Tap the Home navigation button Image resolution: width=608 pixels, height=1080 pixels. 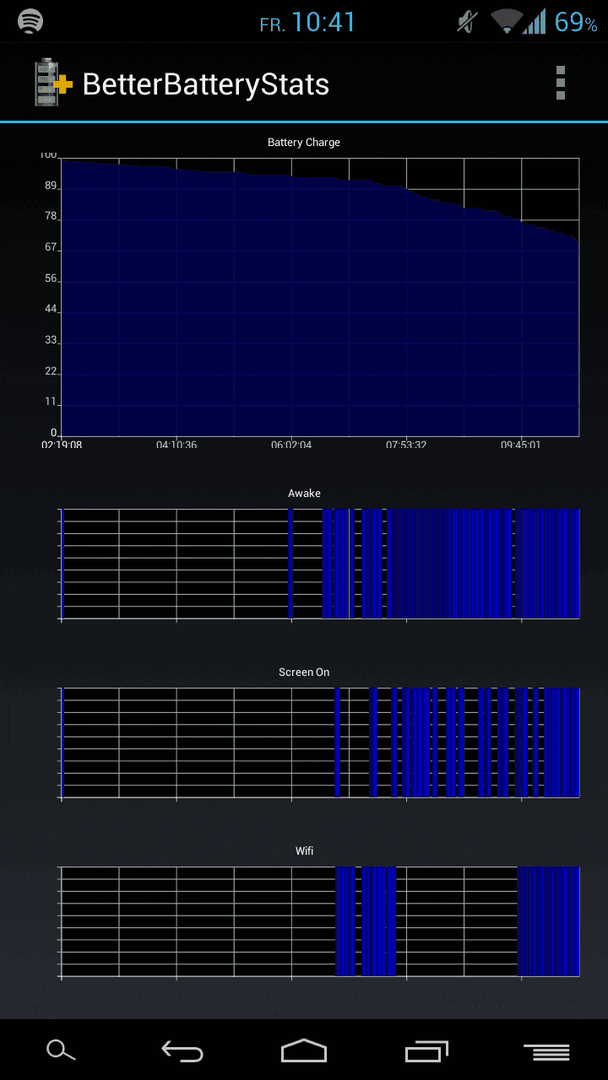304,1051
